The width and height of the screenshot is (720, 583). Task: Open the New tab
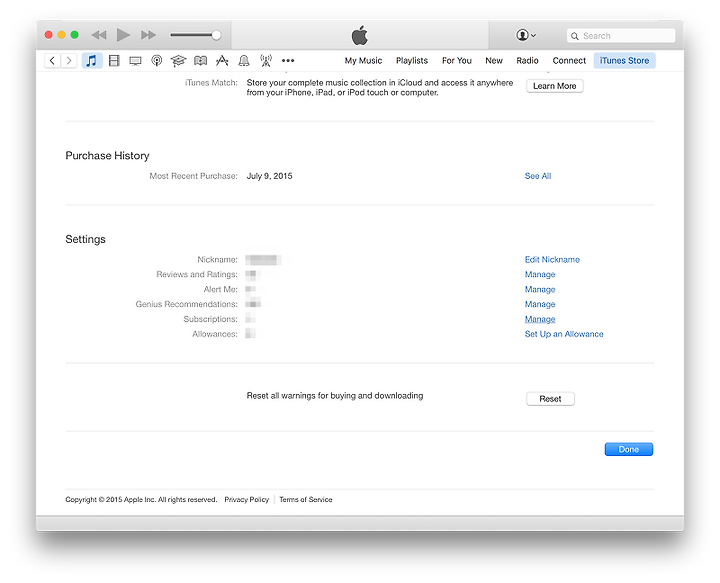point(494,61)
